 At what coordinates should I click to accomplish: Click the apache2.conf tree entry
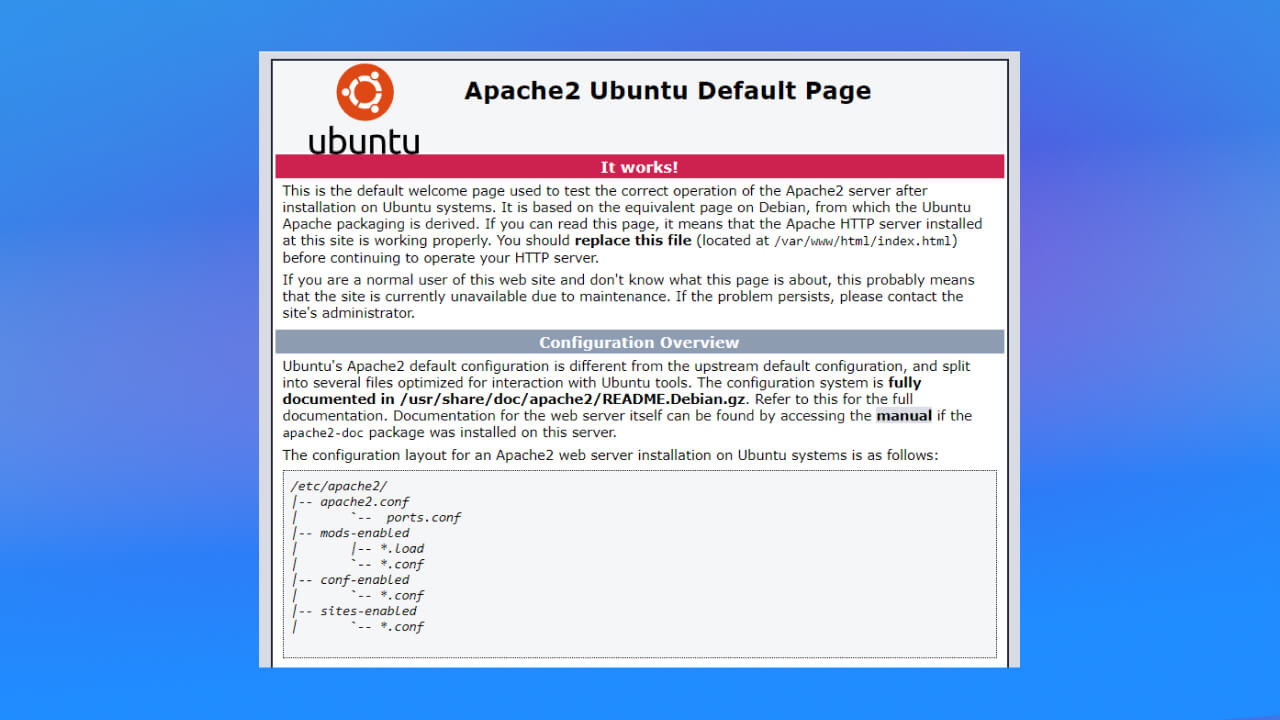click(x=365, y=502)
